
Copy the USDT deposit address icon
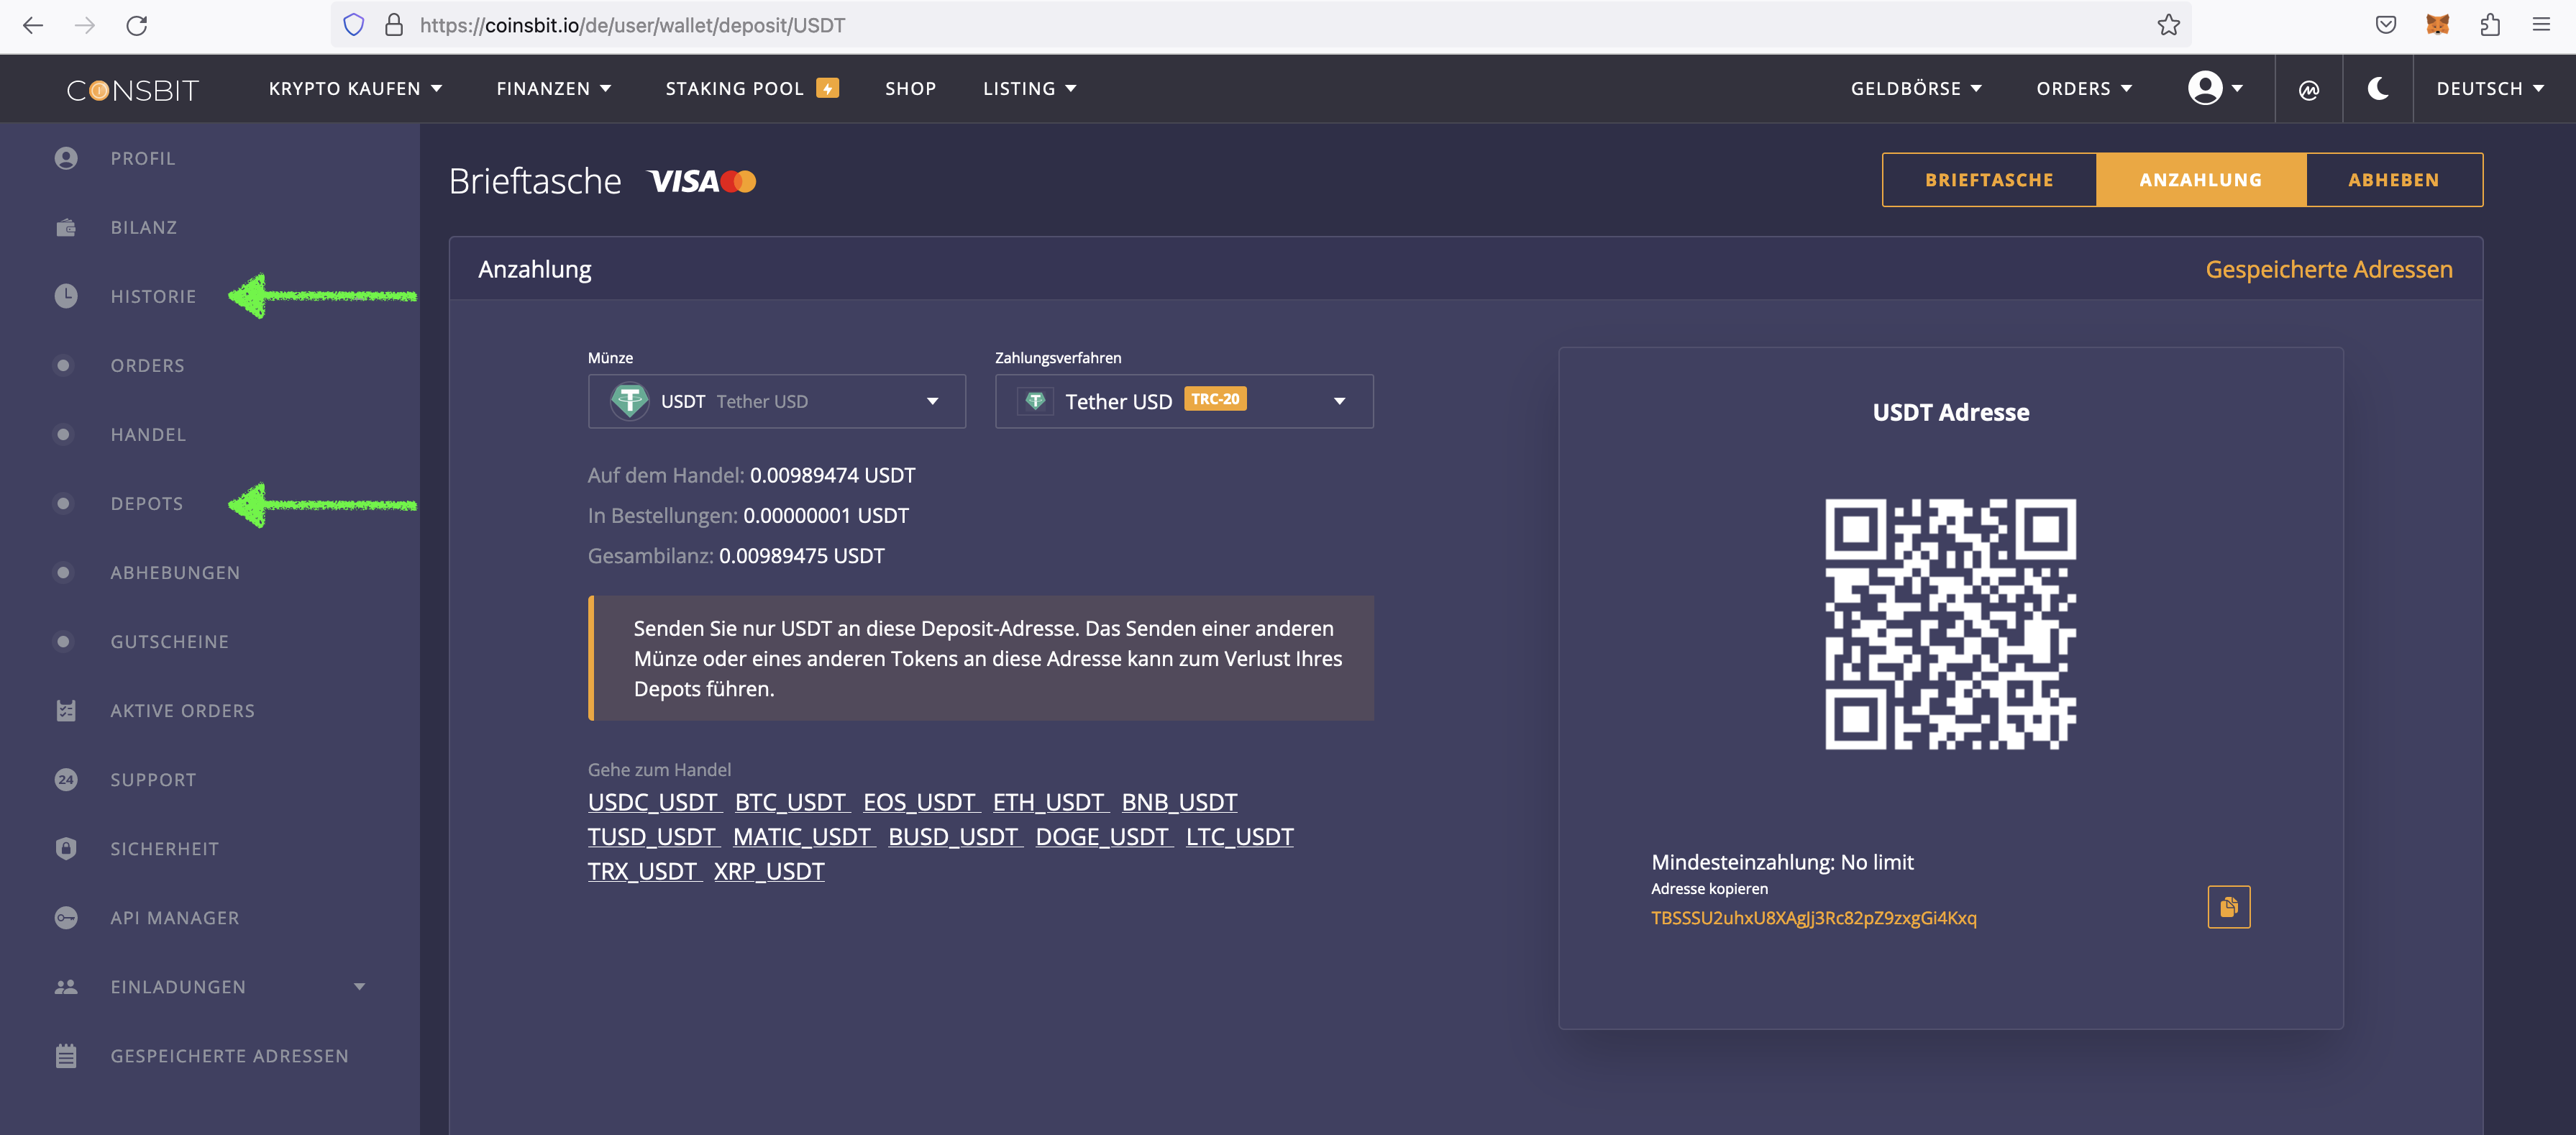pyautogui.click(x=2229, y=907)
